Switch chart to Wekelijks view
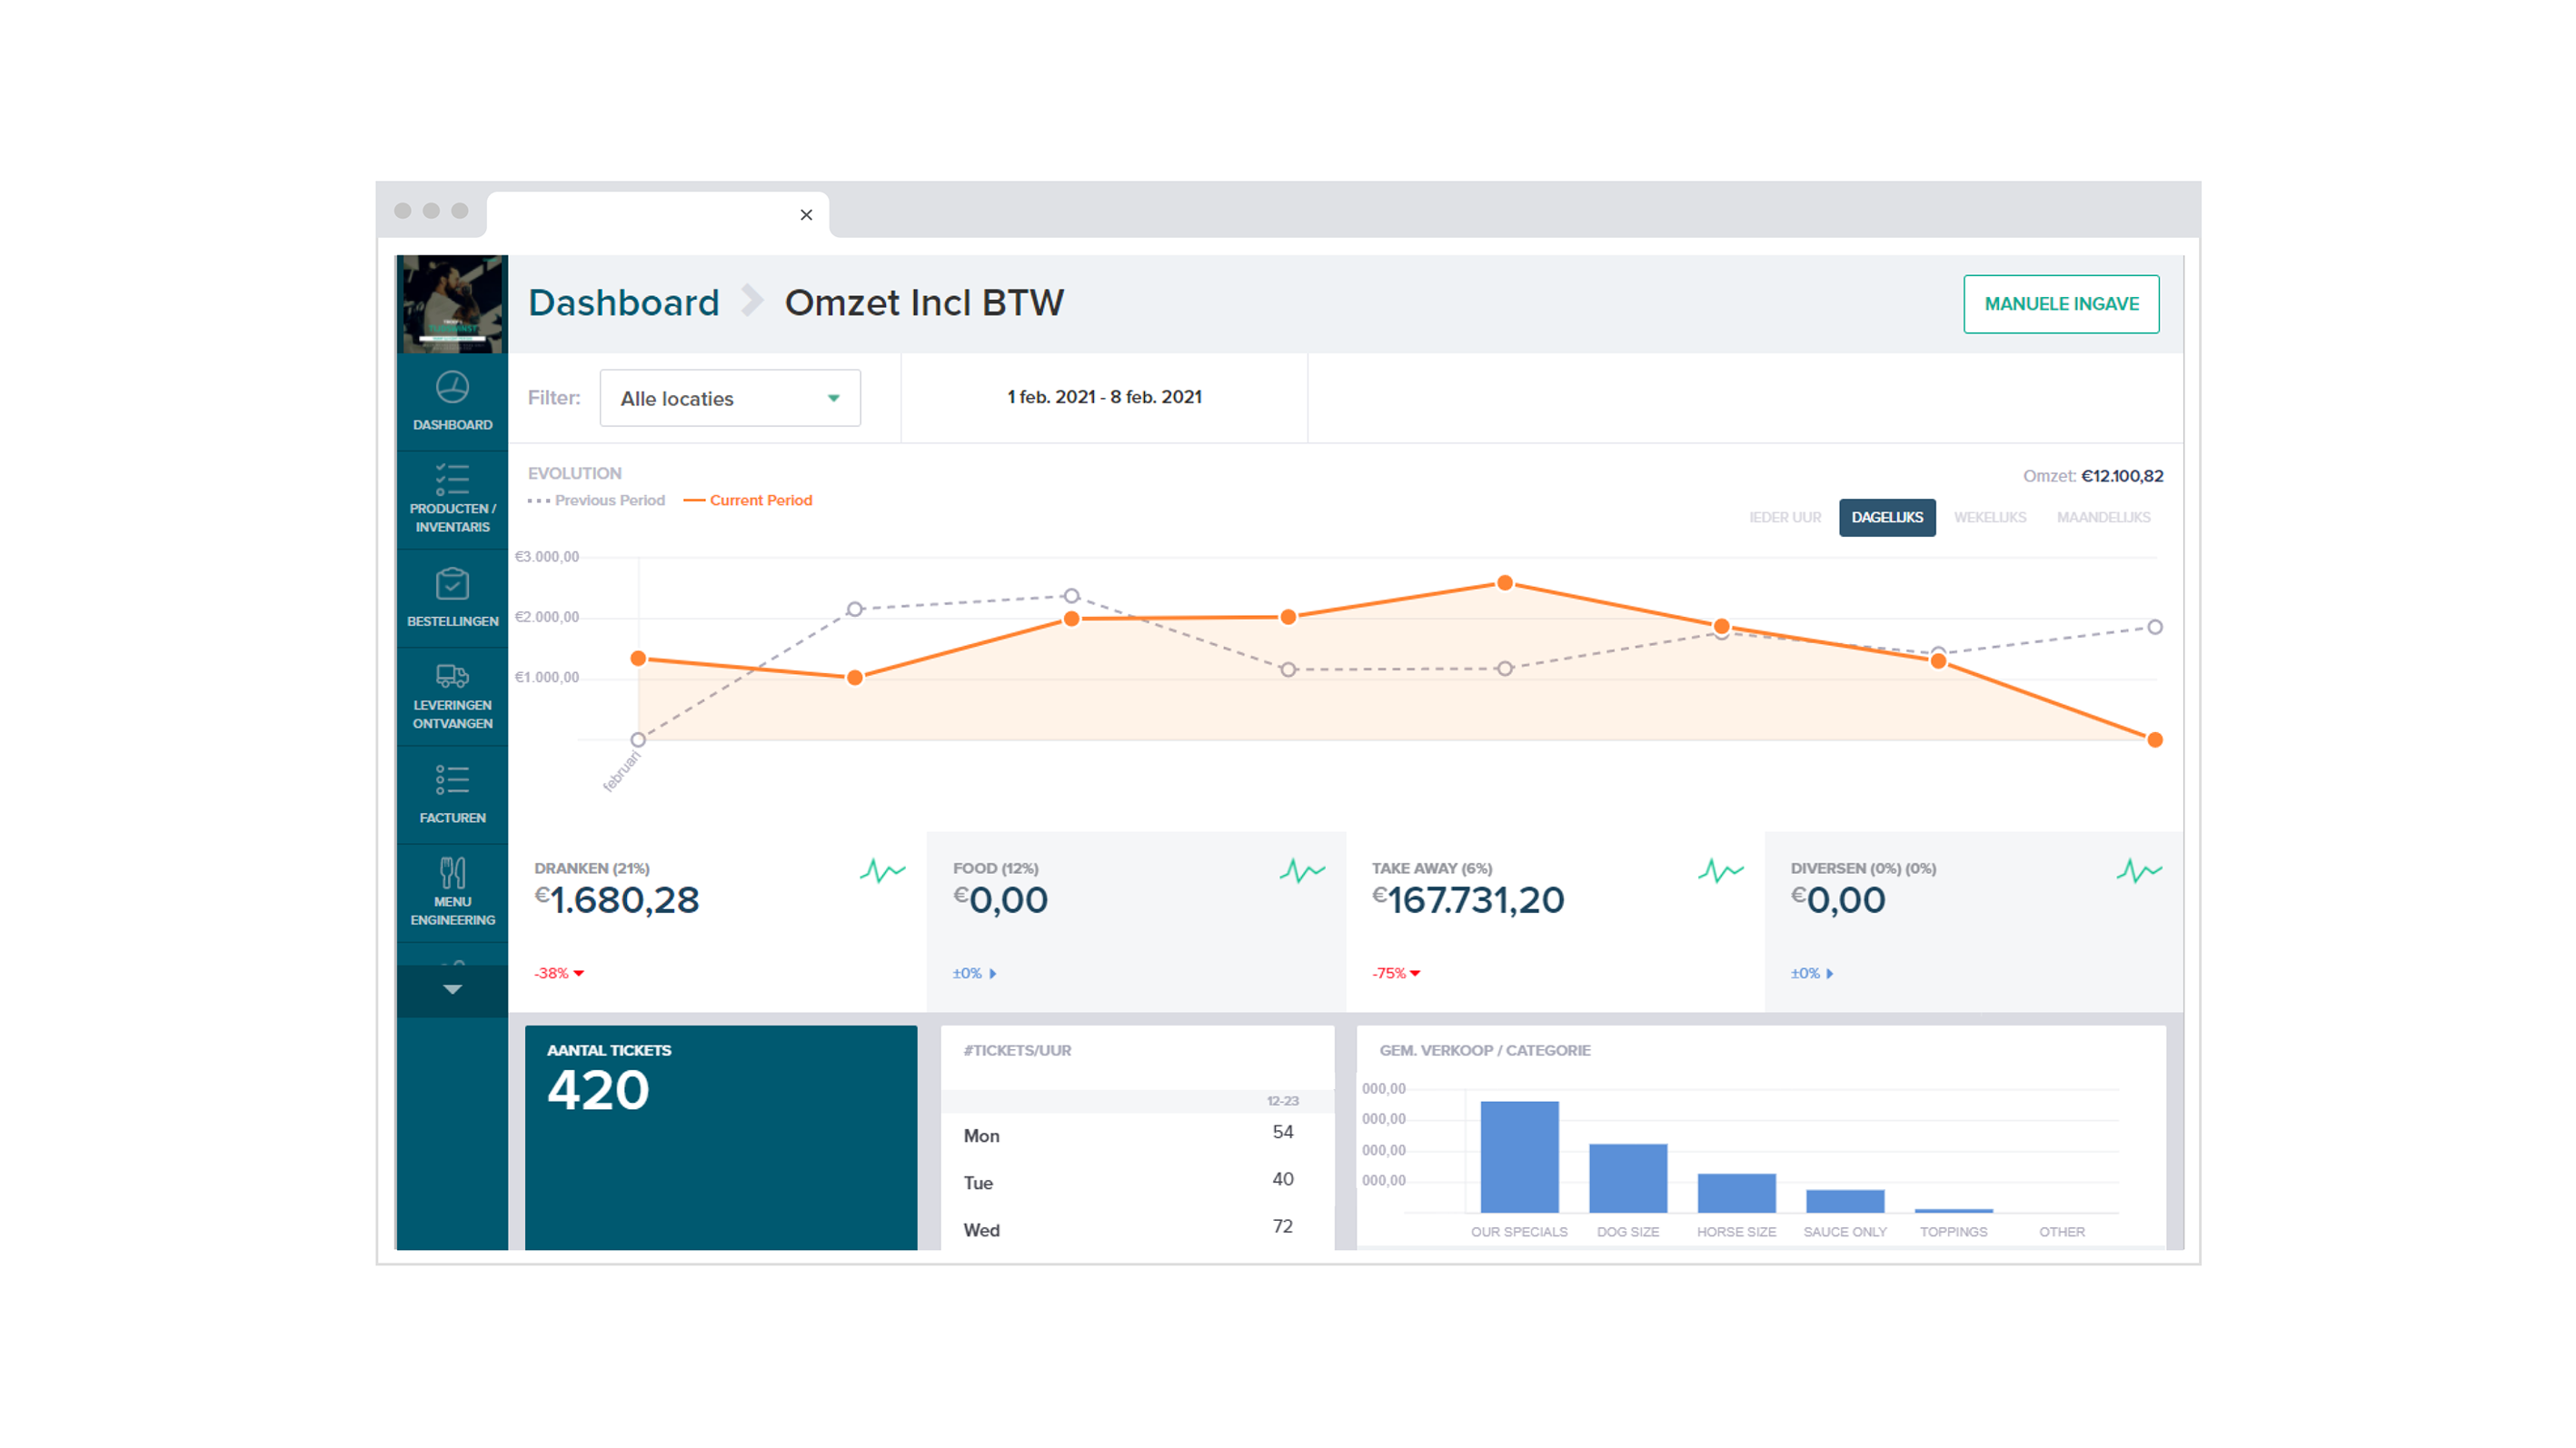This screenshot has width=2576, height=1448. [1989, 517]
